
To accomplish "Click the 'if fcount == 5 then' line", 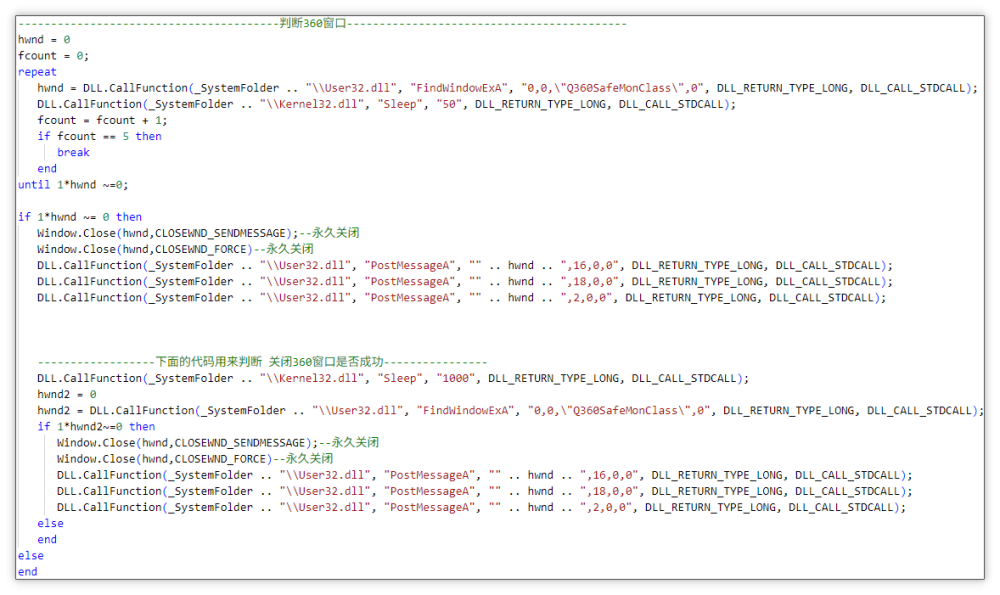I will [99, 136].
